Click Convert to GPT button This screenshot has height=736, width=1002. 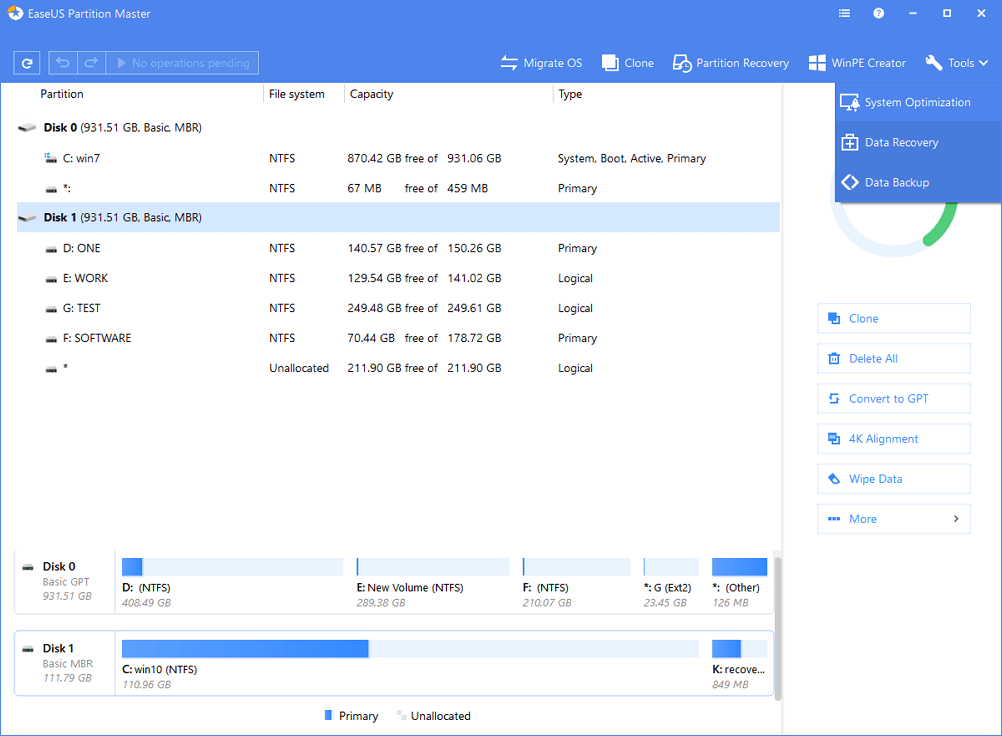pos(893,399)
